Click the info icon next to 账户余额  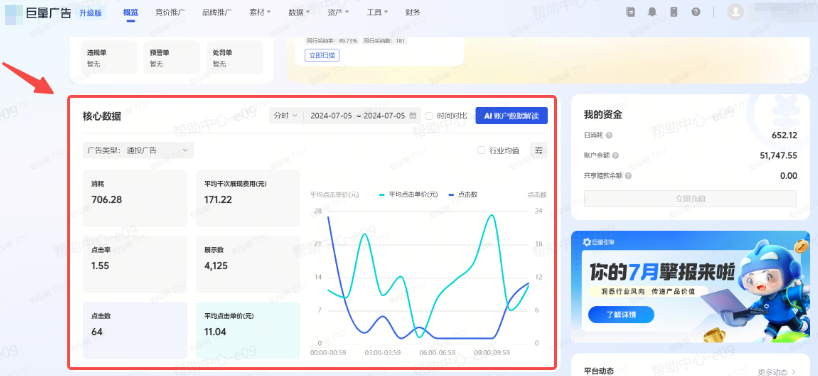tap(616, 155)
